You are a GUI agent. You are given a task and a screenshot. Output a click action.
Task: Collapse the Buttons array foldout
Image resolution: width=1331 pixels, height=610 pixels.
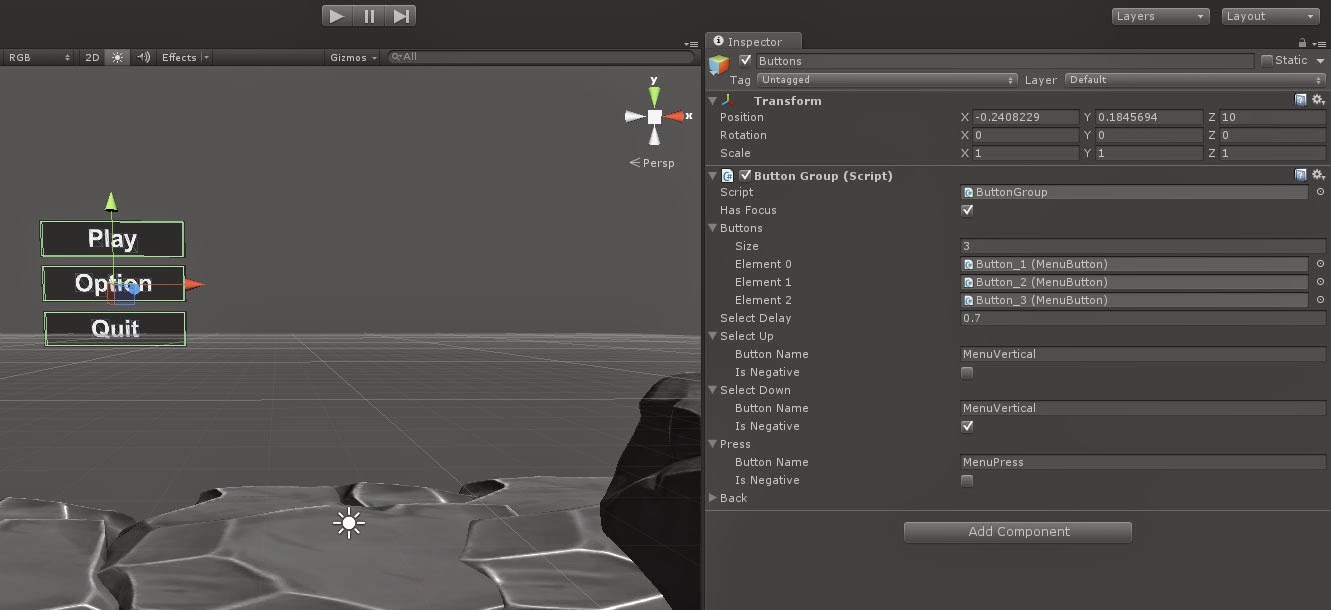713,228
